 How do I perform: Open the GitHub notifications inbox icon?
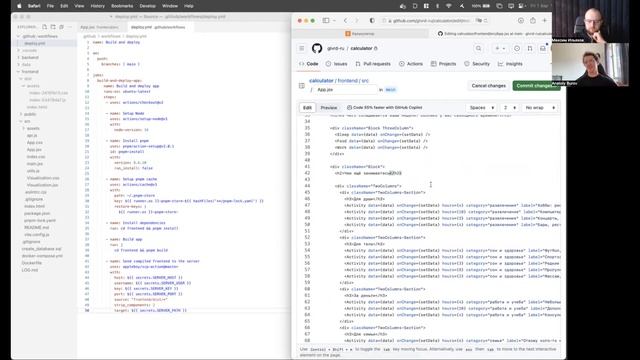tap(543, 48)
